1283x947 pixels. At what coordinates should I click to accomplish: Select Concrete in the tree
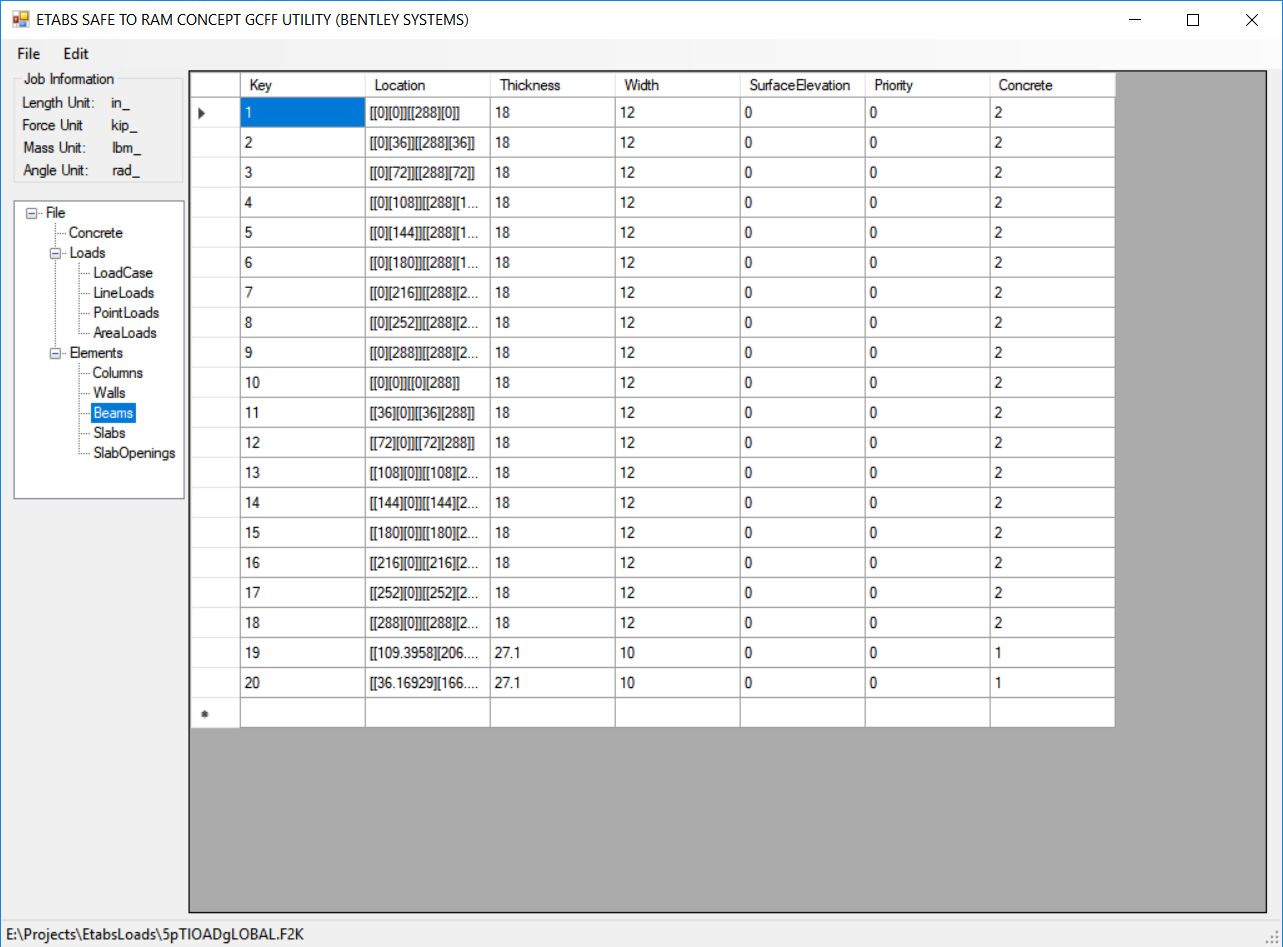tap(95, 233)
